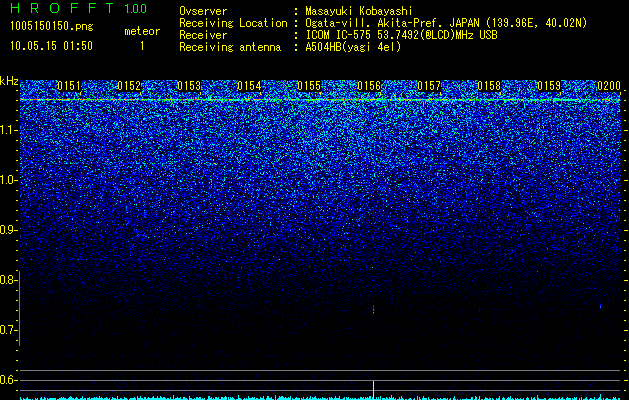Click the 0.6 kHz axis label
Screen dimensions: 629x400
(7, 380)
